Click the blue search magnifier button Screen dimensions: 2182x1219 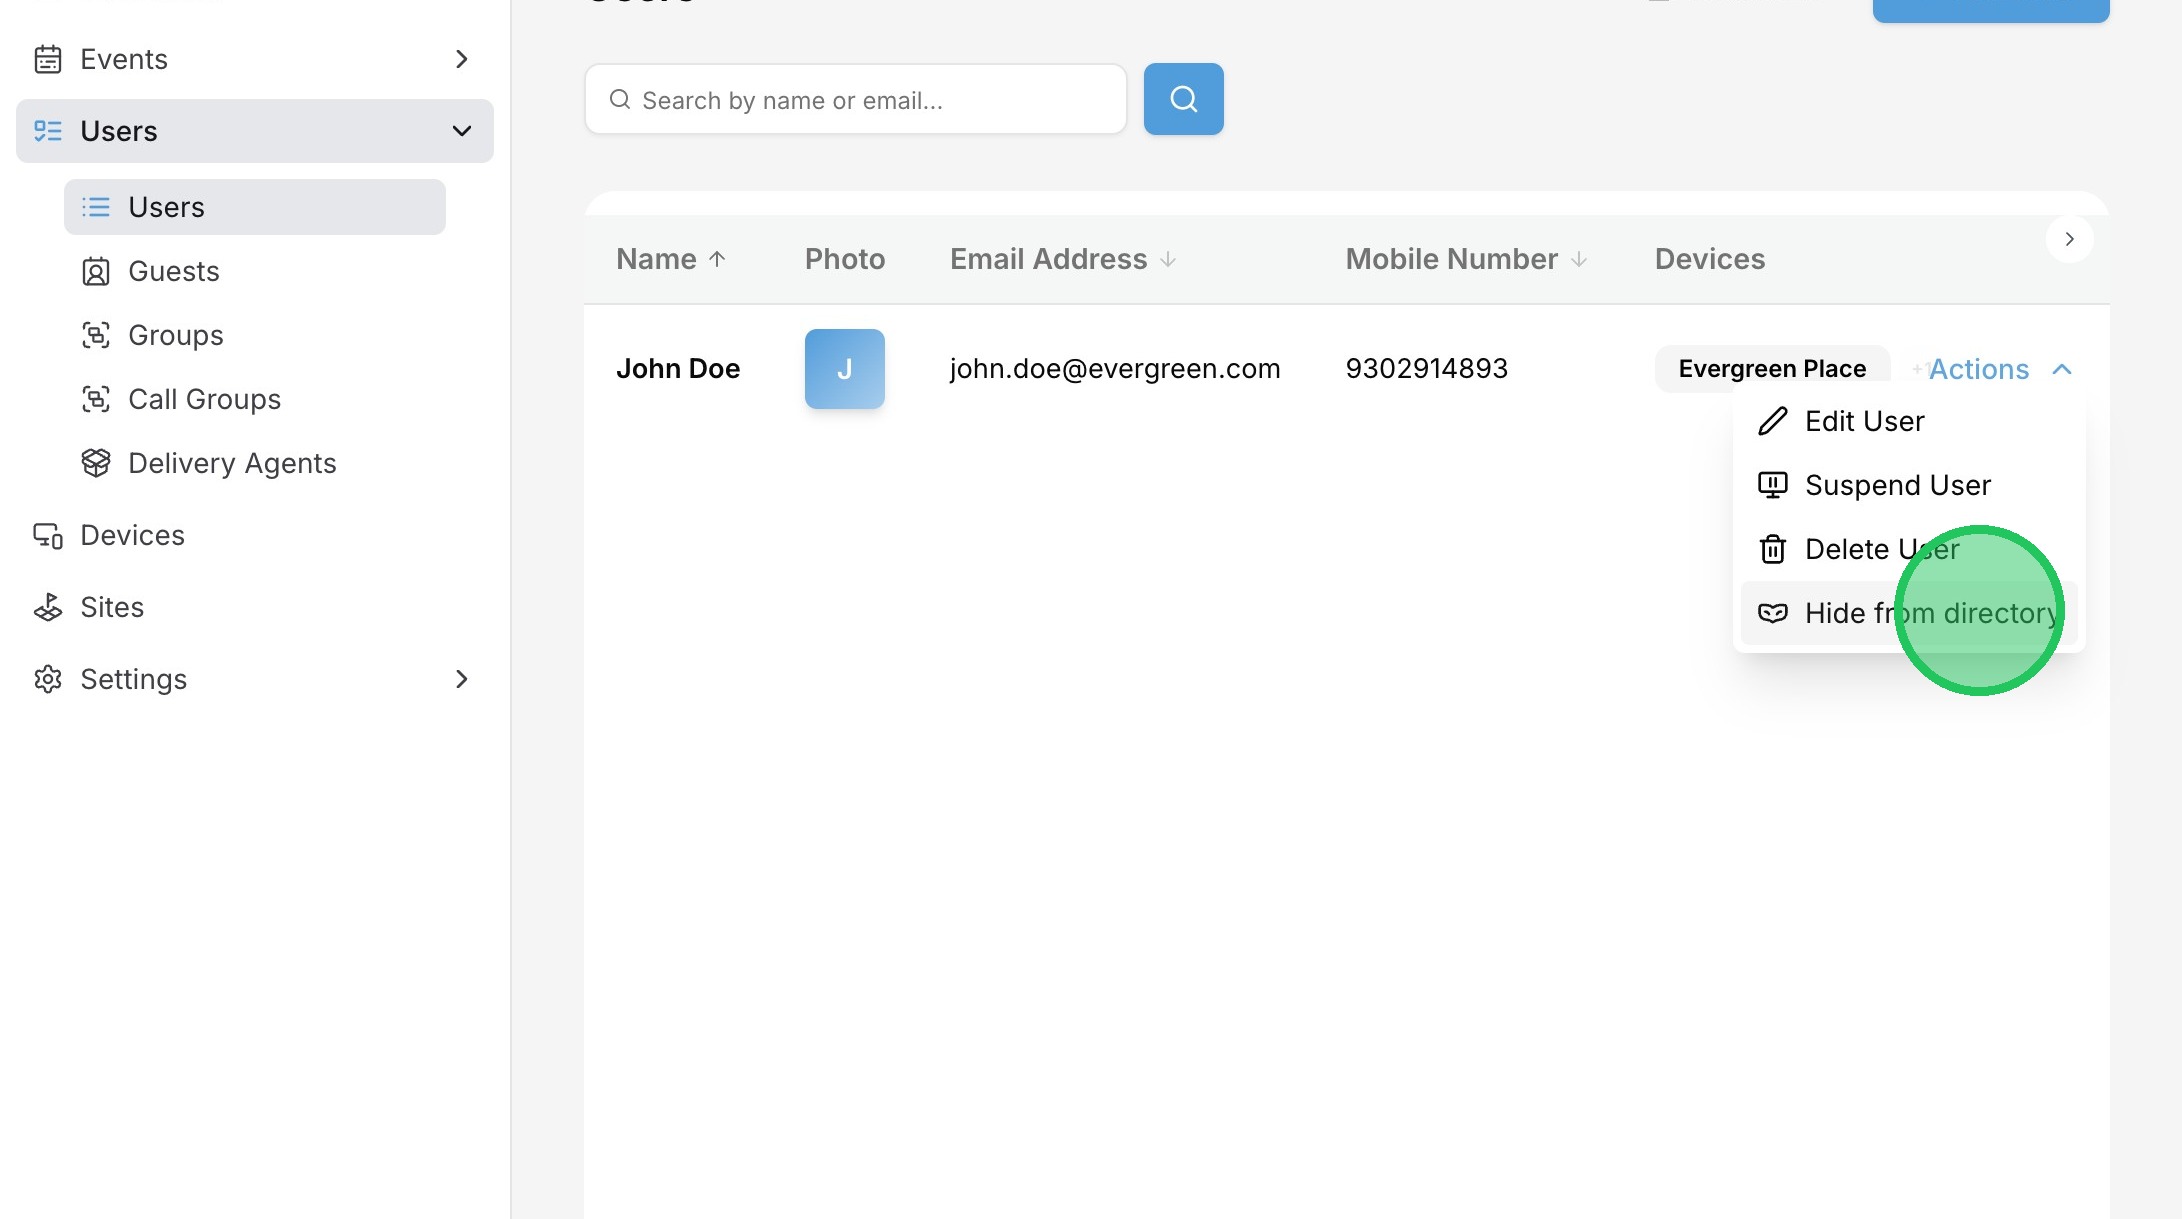click(x=1183, y=99)
